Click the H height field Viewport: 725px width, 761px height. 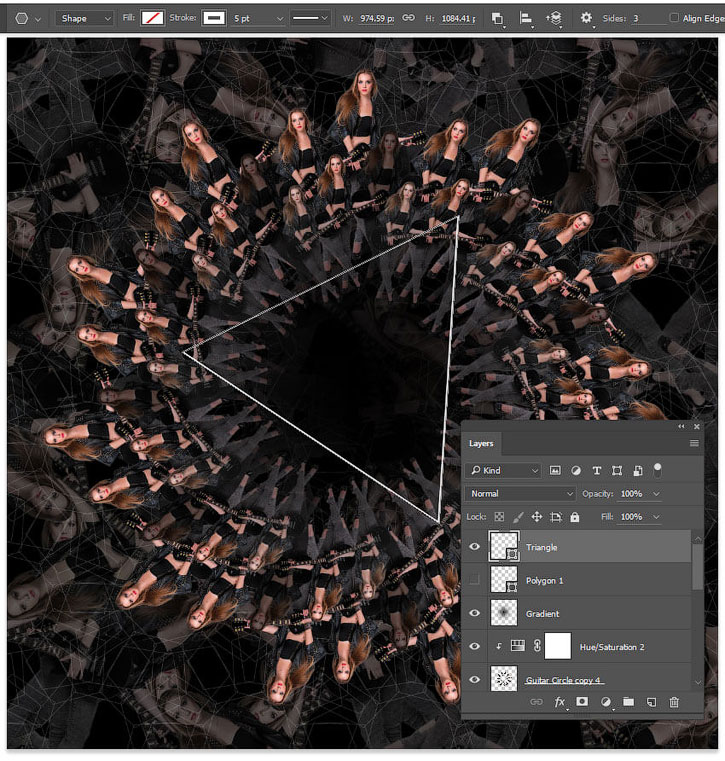point(458,18)
